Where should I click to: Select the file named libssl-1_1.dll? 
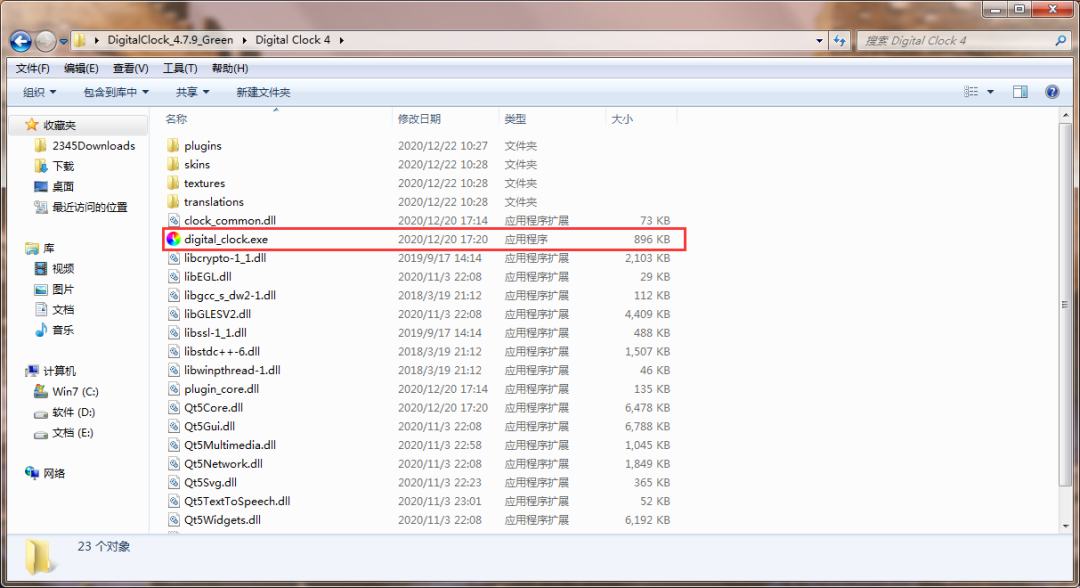pos(215,333)
